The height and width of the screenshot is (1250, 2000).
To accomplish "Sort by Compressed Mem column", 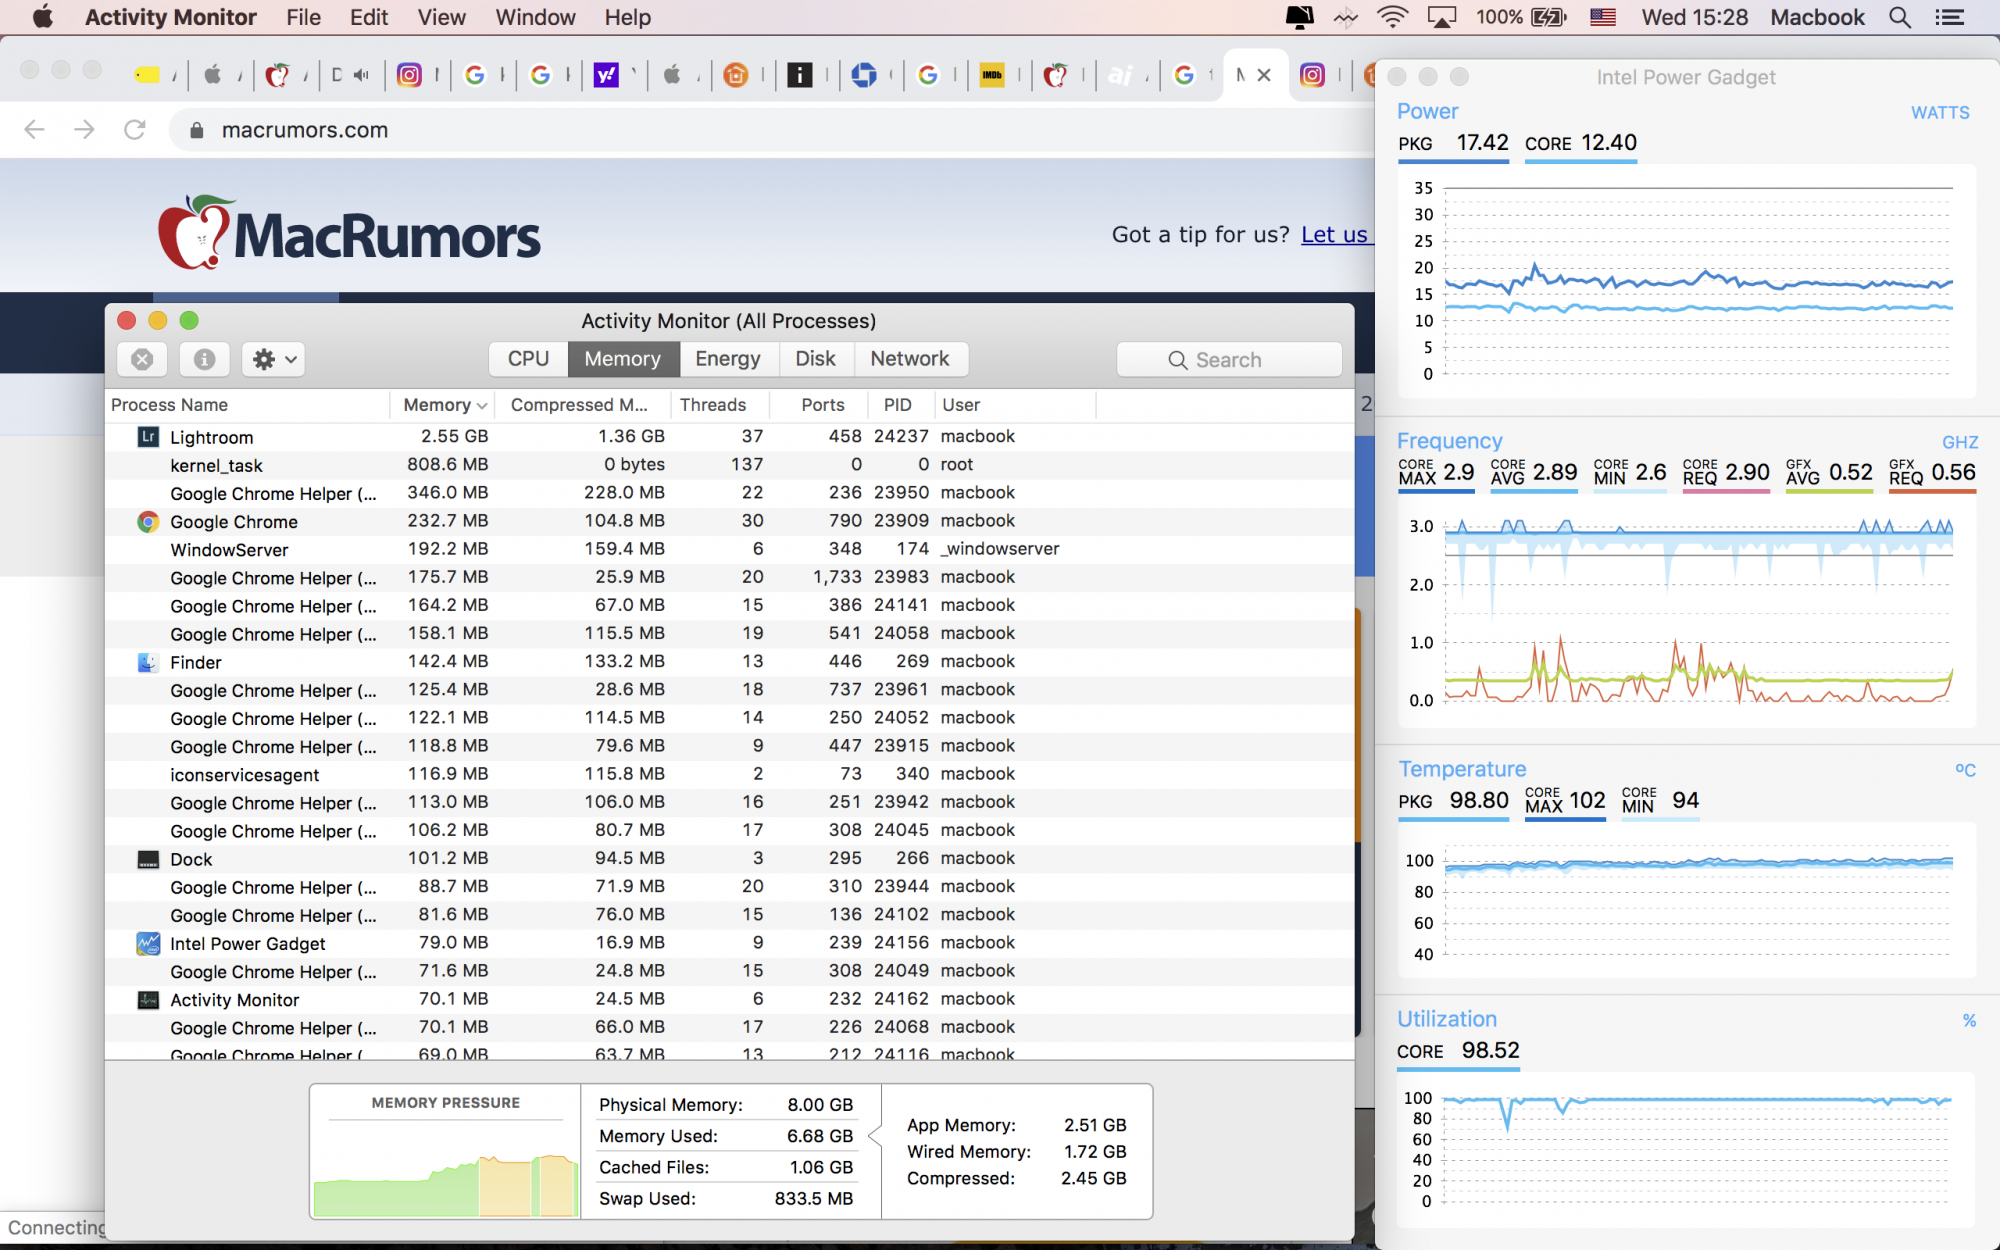I will tap(583, 405).
